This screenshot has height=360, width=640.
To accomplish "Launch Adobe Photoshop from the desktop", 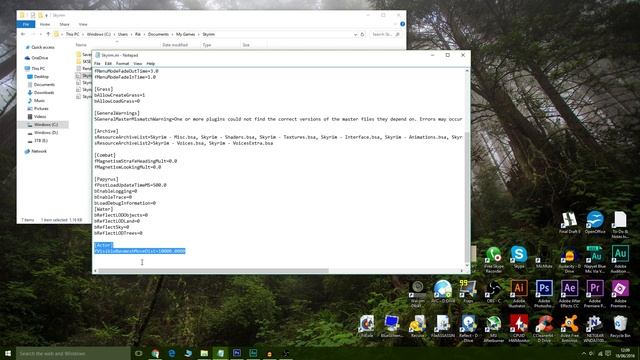I will click(x=544, y=293).
